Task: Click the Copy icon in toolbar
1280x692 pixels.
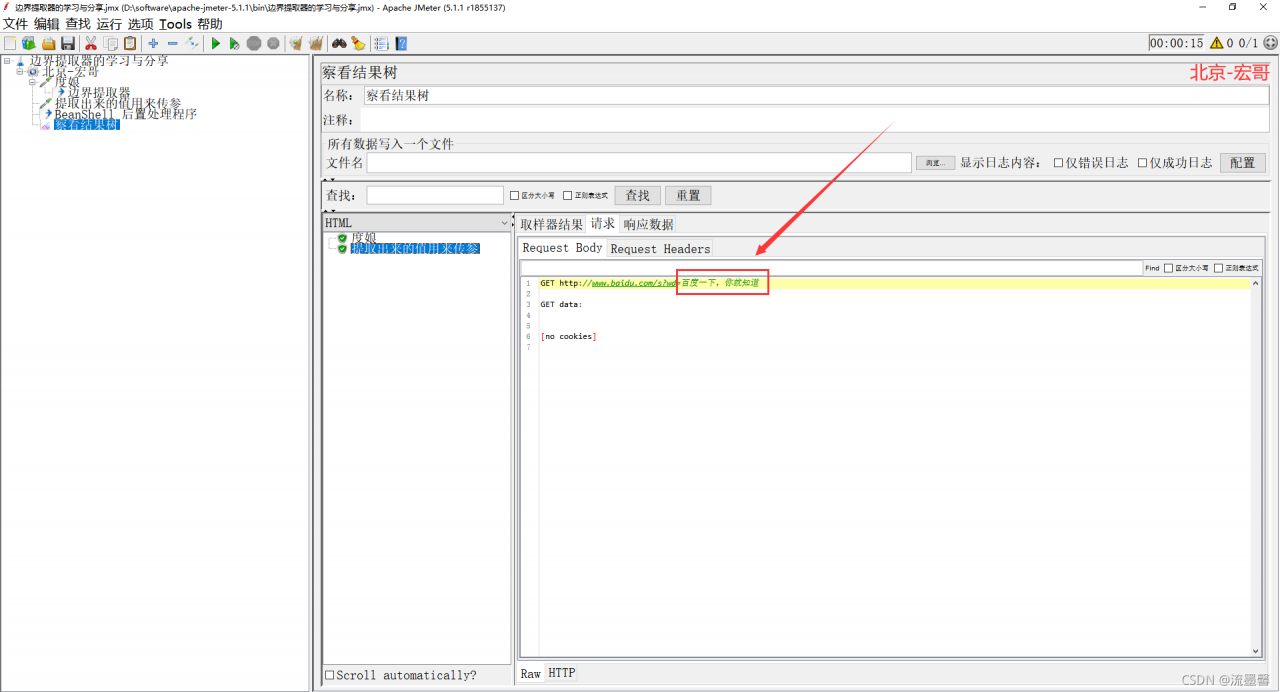Action: point(111,43)
